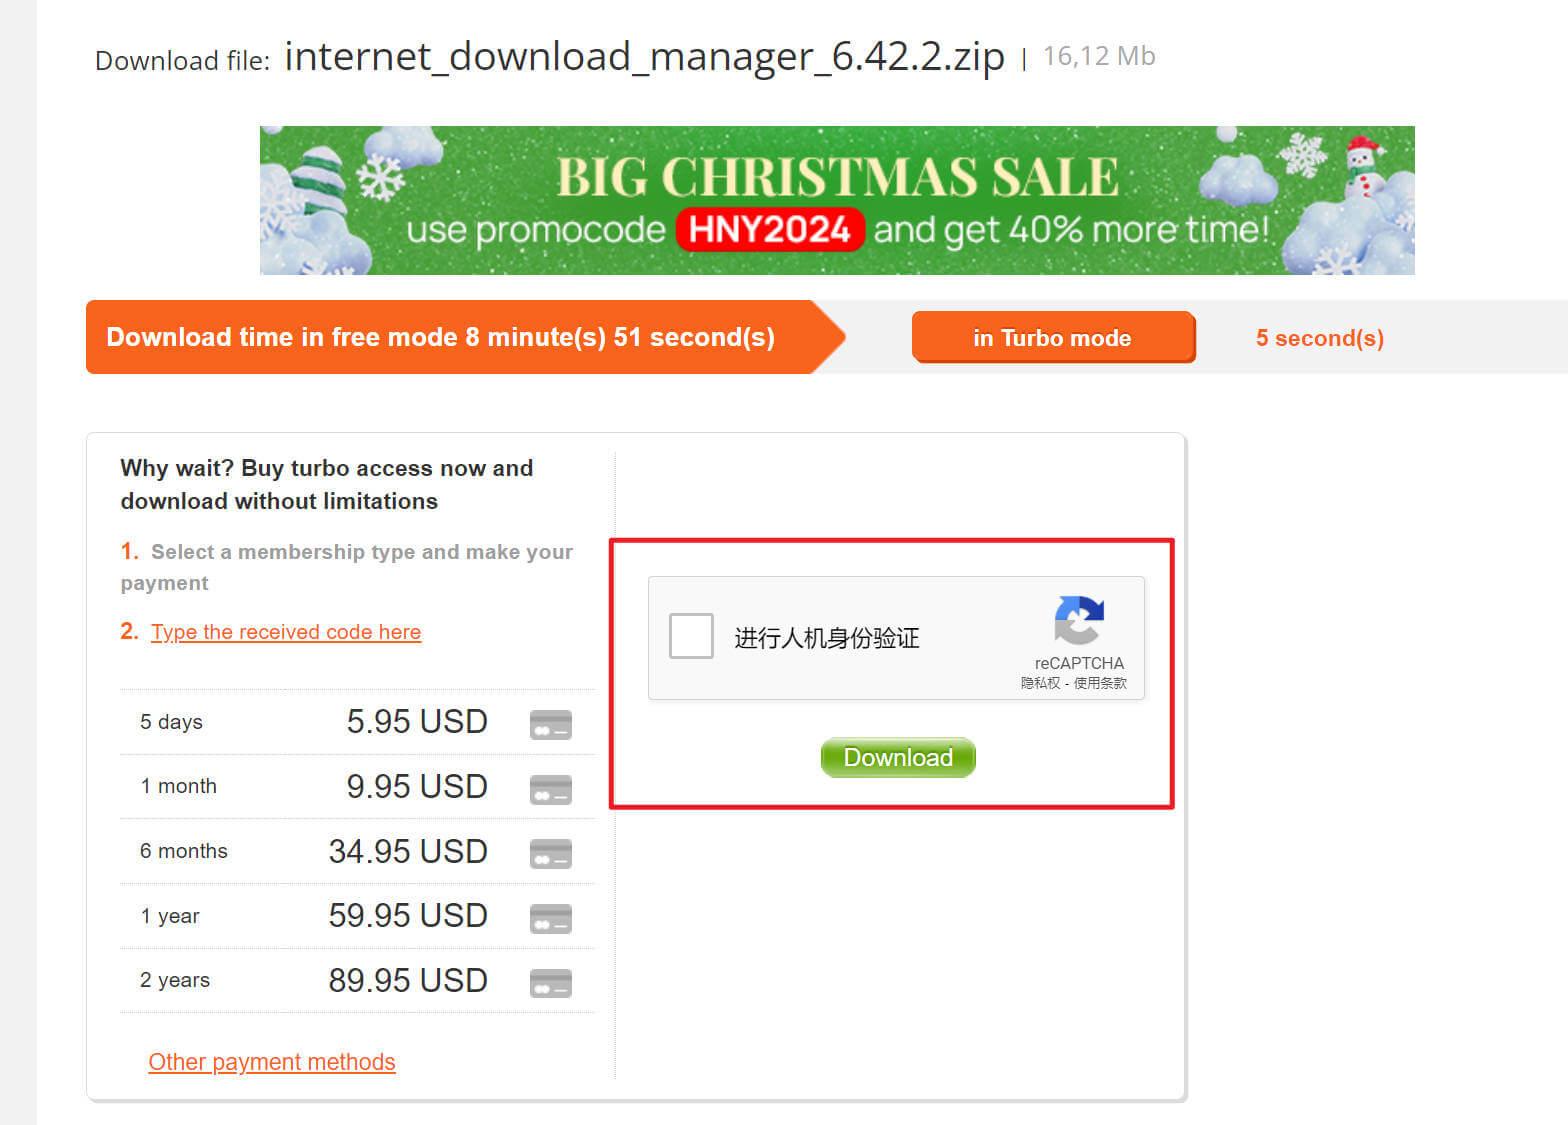
Task: Click the credit card icon for 1 month
Action: (550, 789)
